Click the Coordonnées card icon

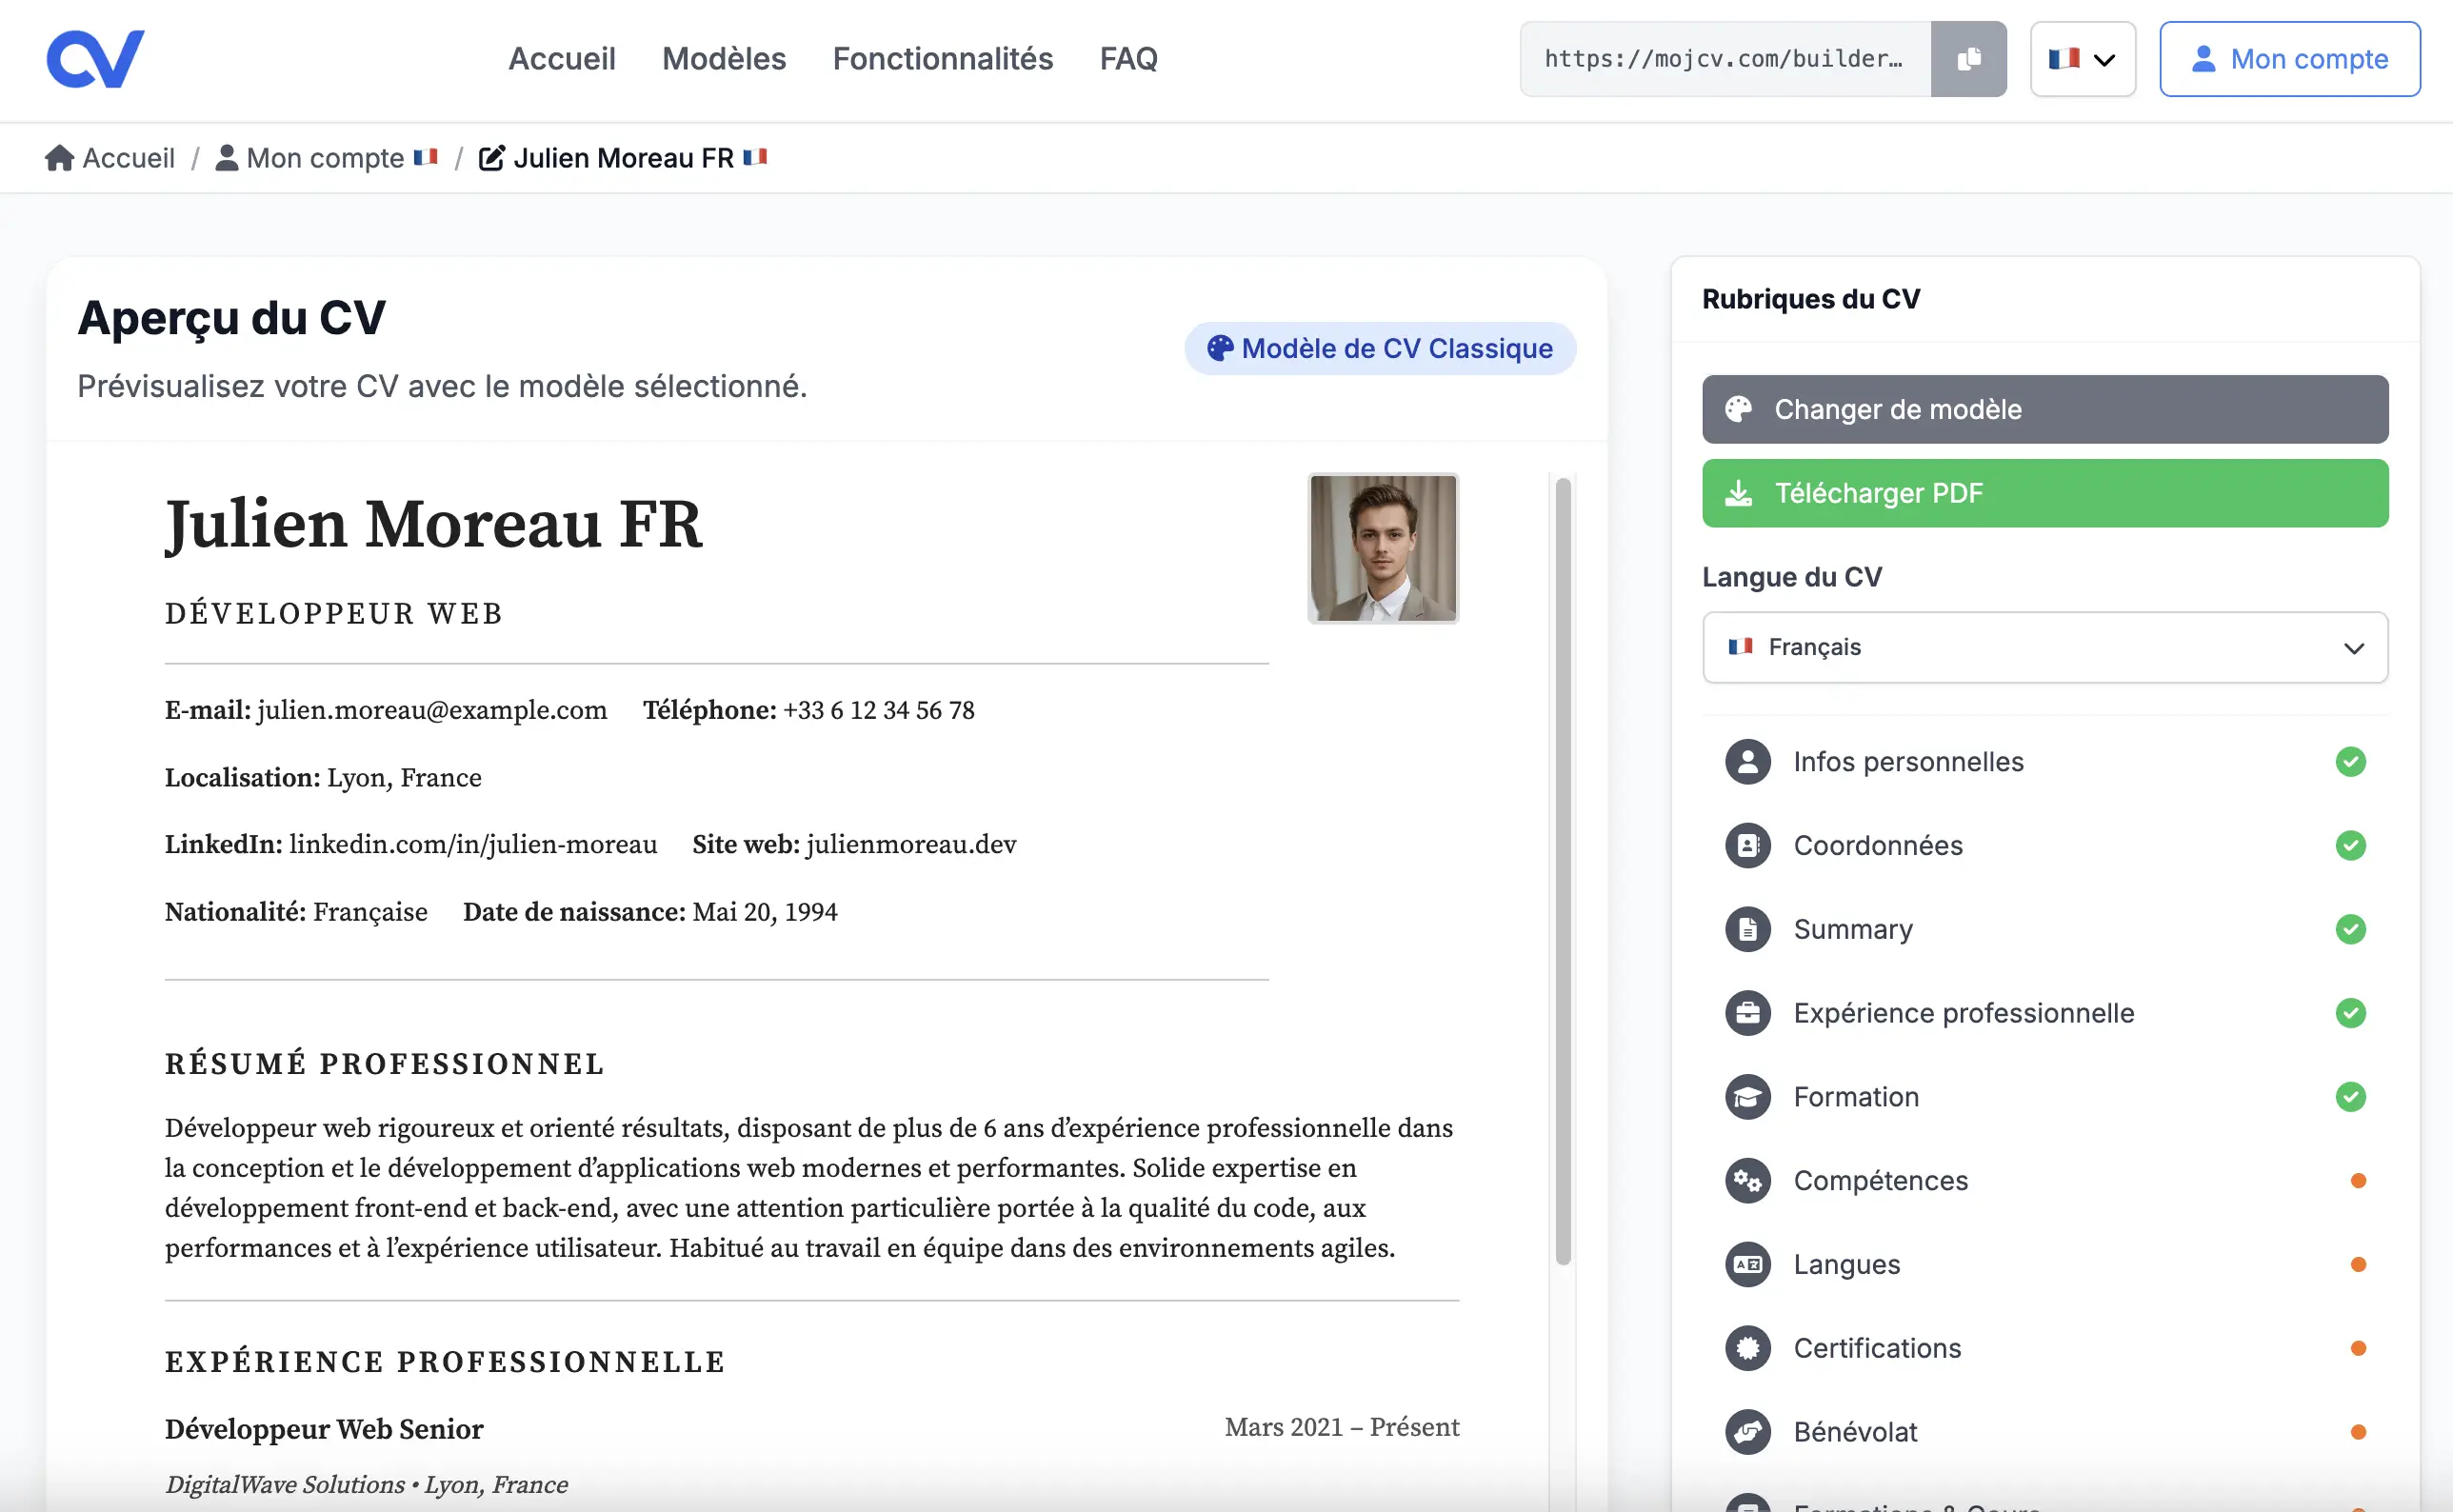coord(1746,845)
